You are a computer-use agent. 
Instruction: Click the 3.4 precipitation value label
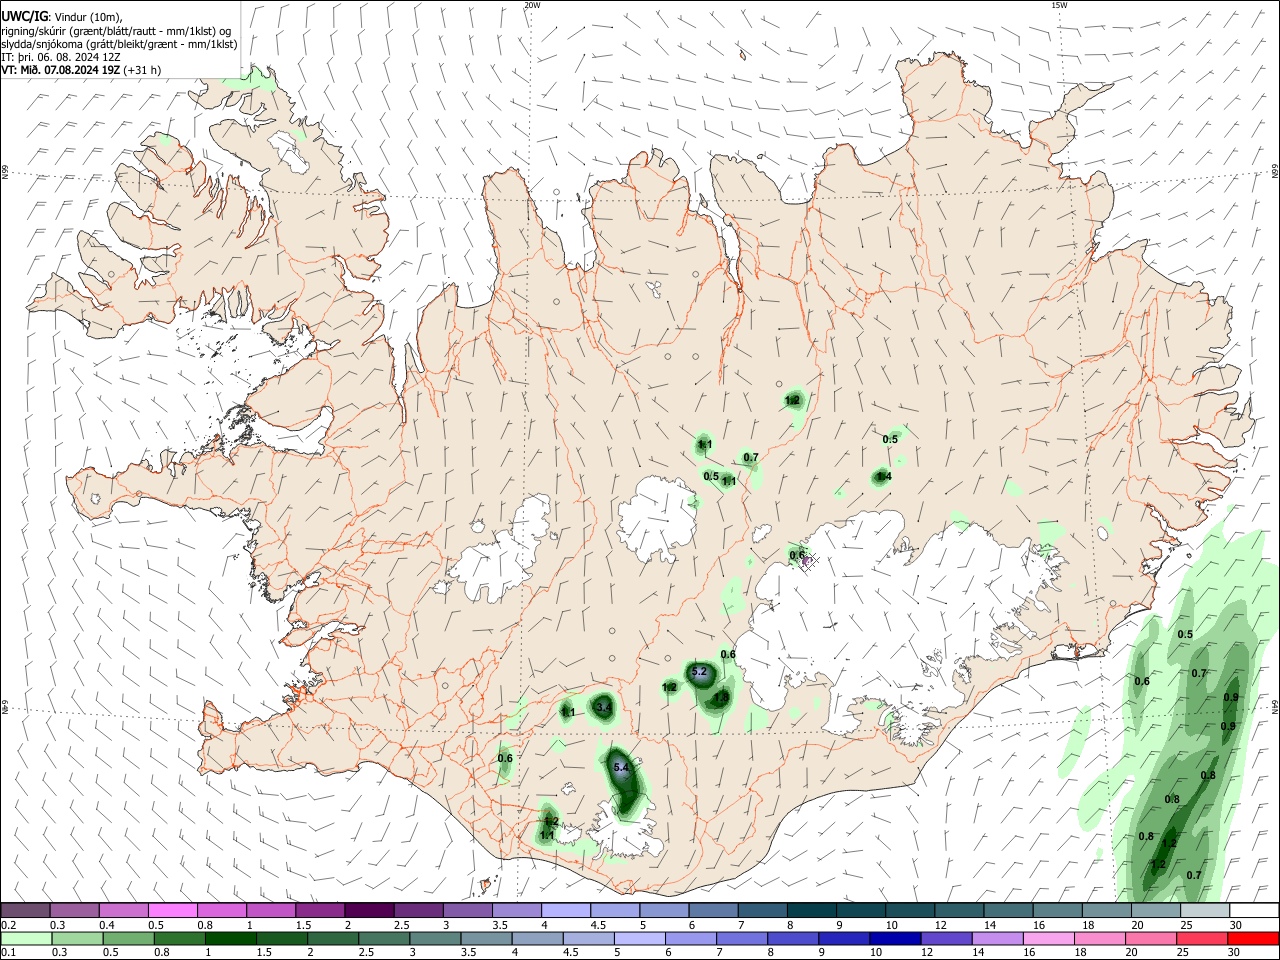[603, 707]
